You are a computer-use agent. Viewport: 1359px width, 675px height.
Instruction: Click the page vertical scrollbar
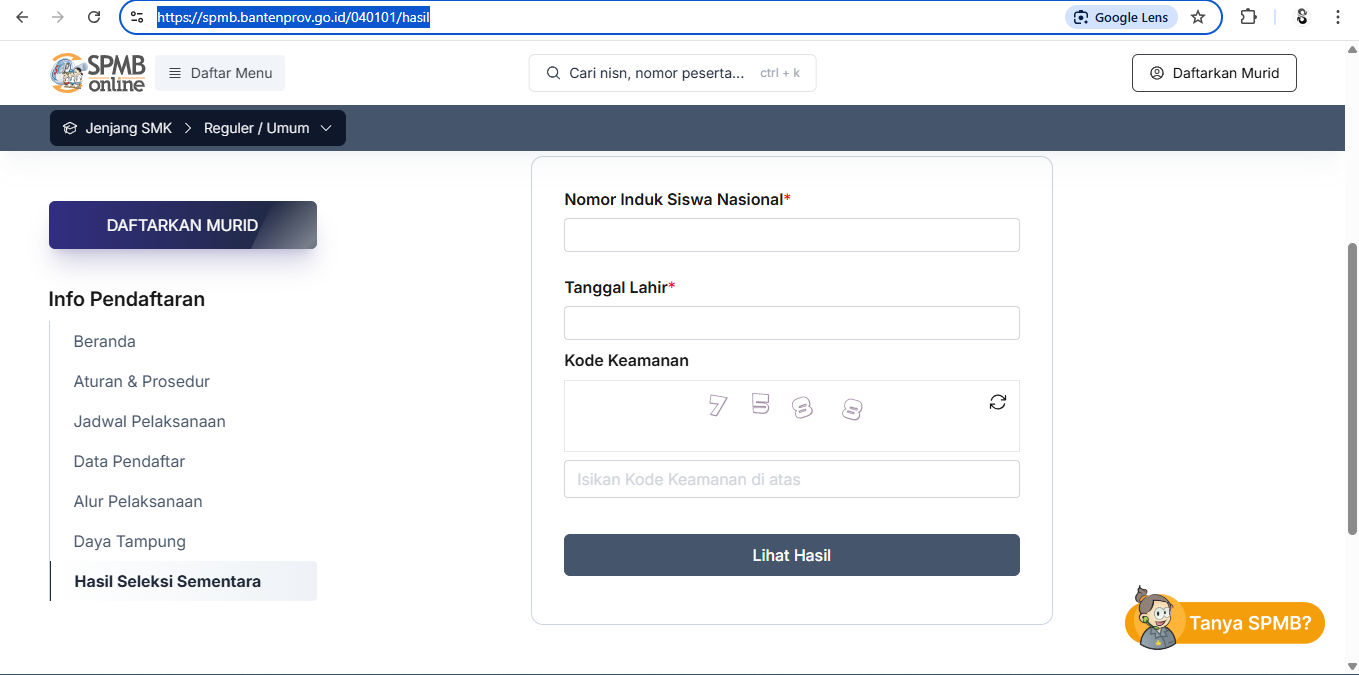click(1352, 380)
